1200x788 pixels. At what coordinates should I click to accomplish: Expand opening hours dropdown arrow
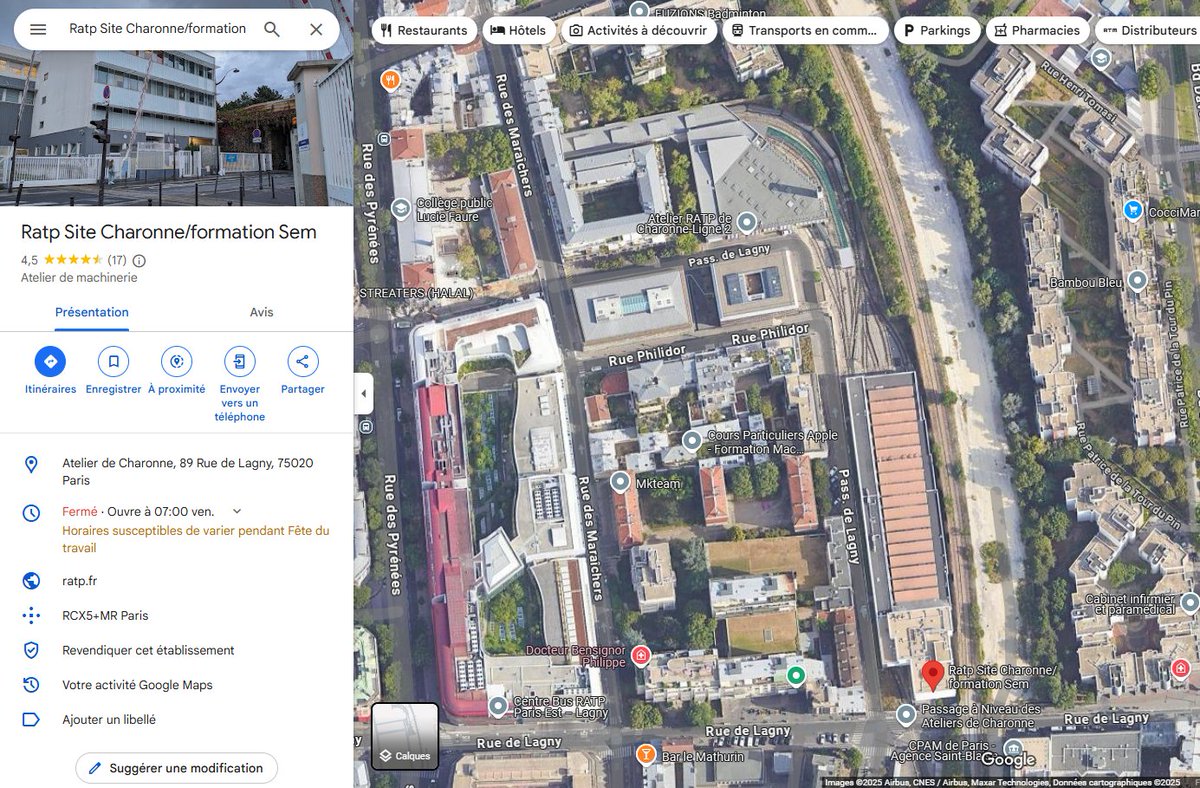tap(237, 511)
